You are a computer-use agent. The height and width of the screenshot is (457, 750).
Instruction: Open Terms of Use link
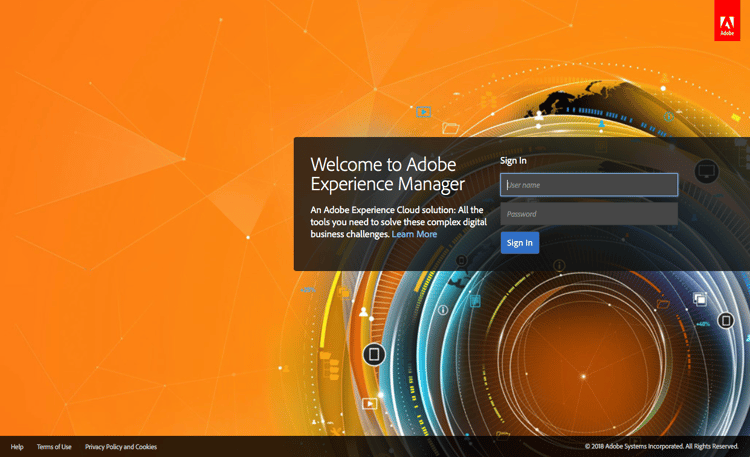pyautogui.click(x=54, y=447)
